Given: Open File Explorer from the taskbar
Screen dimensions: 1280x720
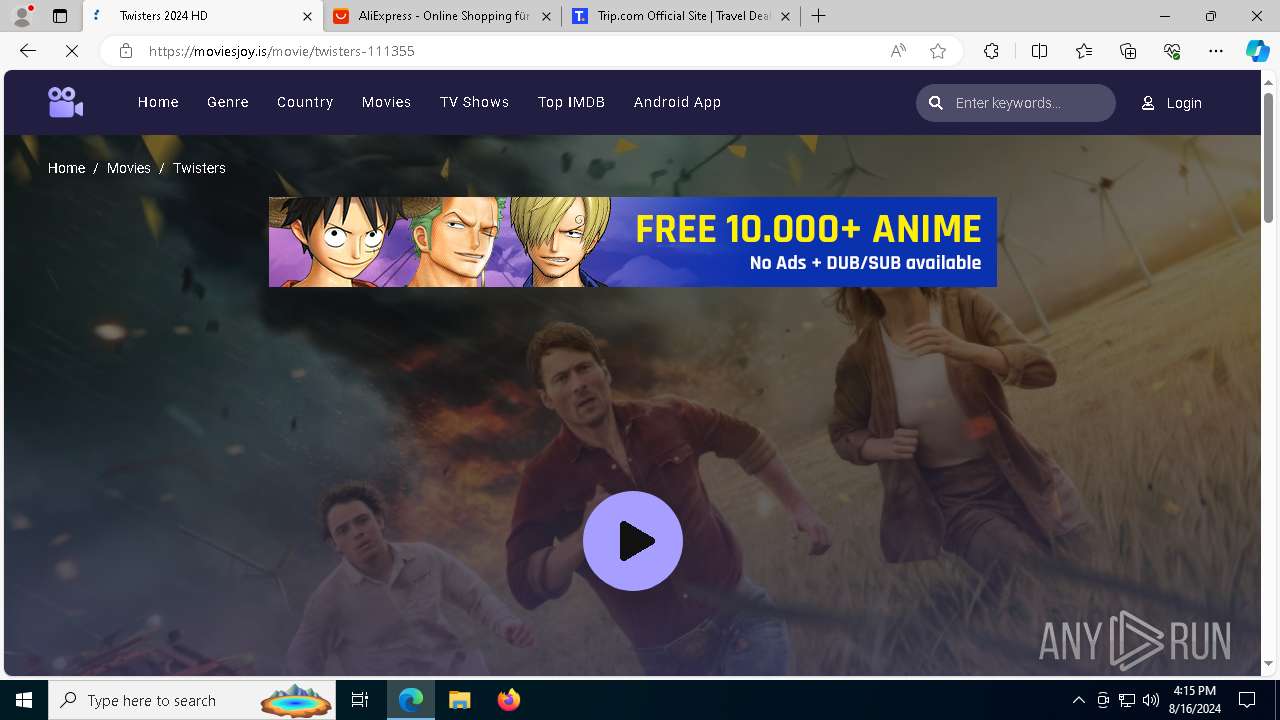Looking at the screenshot, I should [459, 700].
